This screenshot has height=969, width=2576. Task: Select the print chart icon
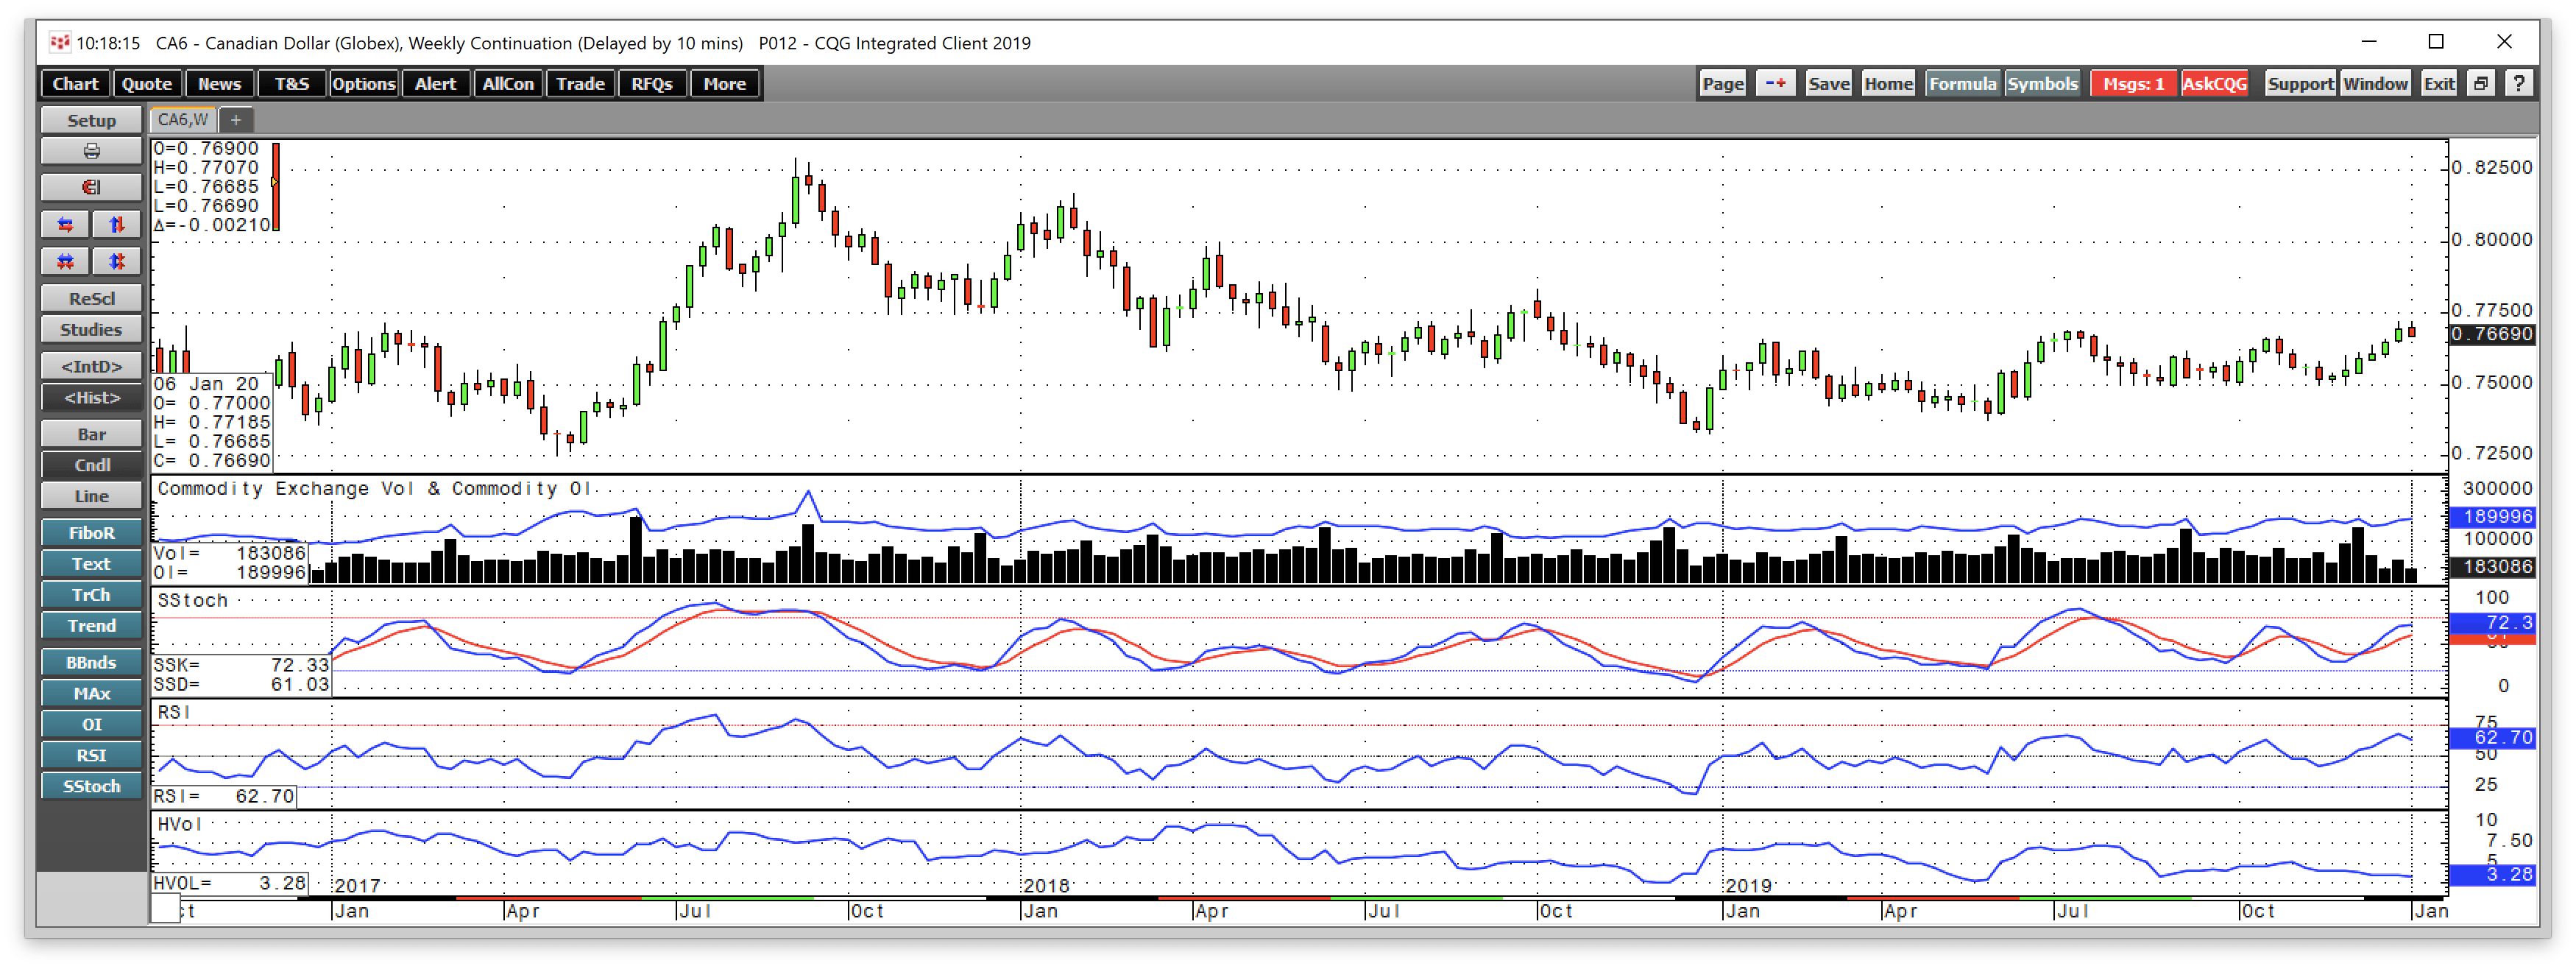[91, 151]
